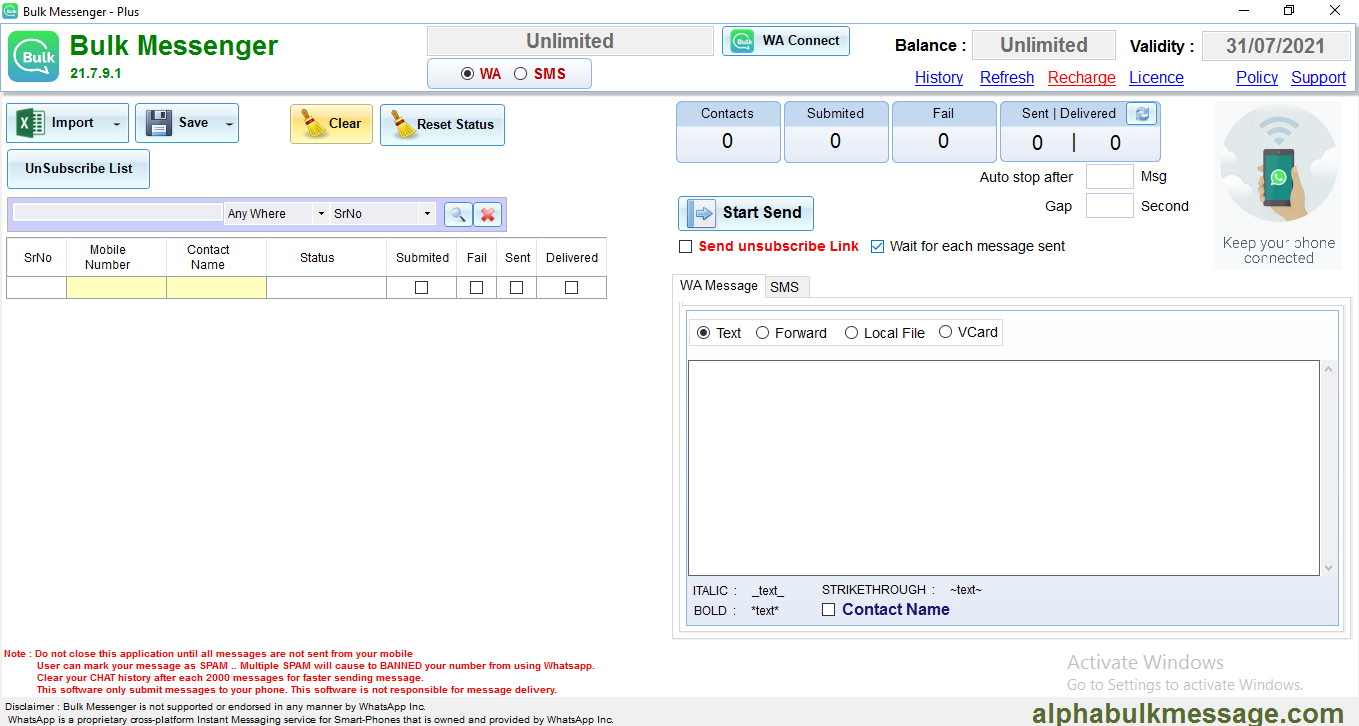Click the UnSubscribe List button

(x=78, y=169)
